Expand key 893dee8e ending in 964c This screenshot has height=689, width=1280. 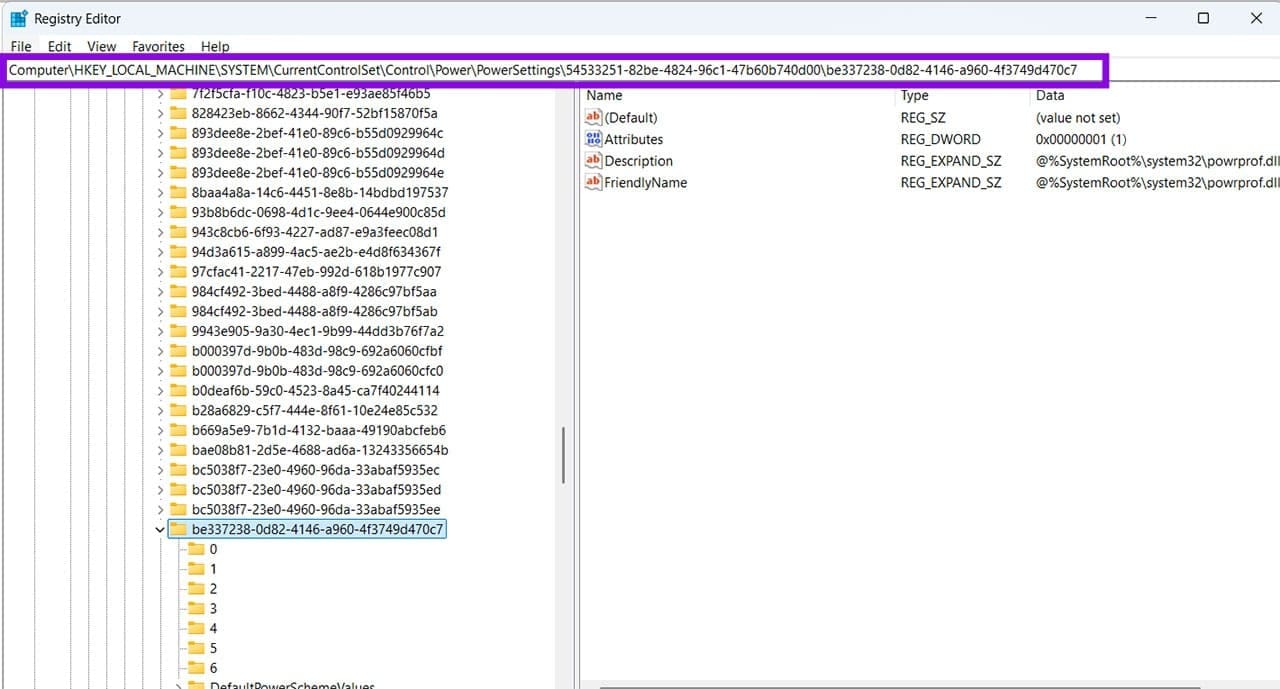pyautogui.click(x=160, y=133)
